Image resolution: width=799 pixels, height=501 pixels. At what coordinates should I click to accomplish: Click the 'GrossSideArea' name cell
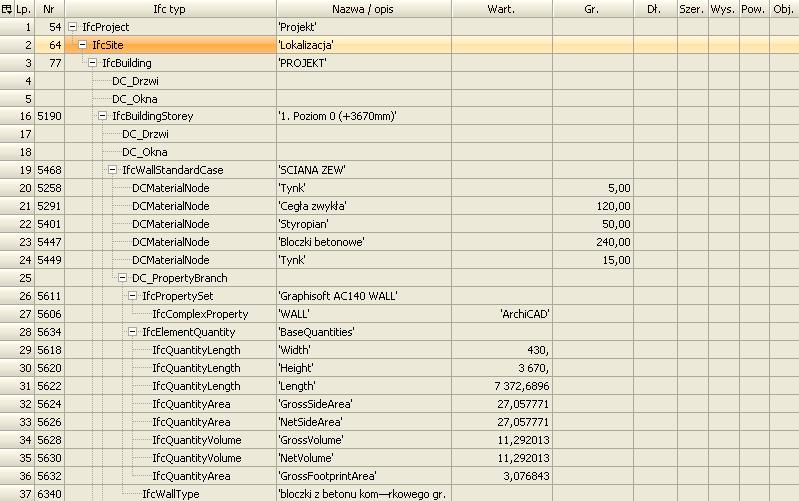coord(364,404)
